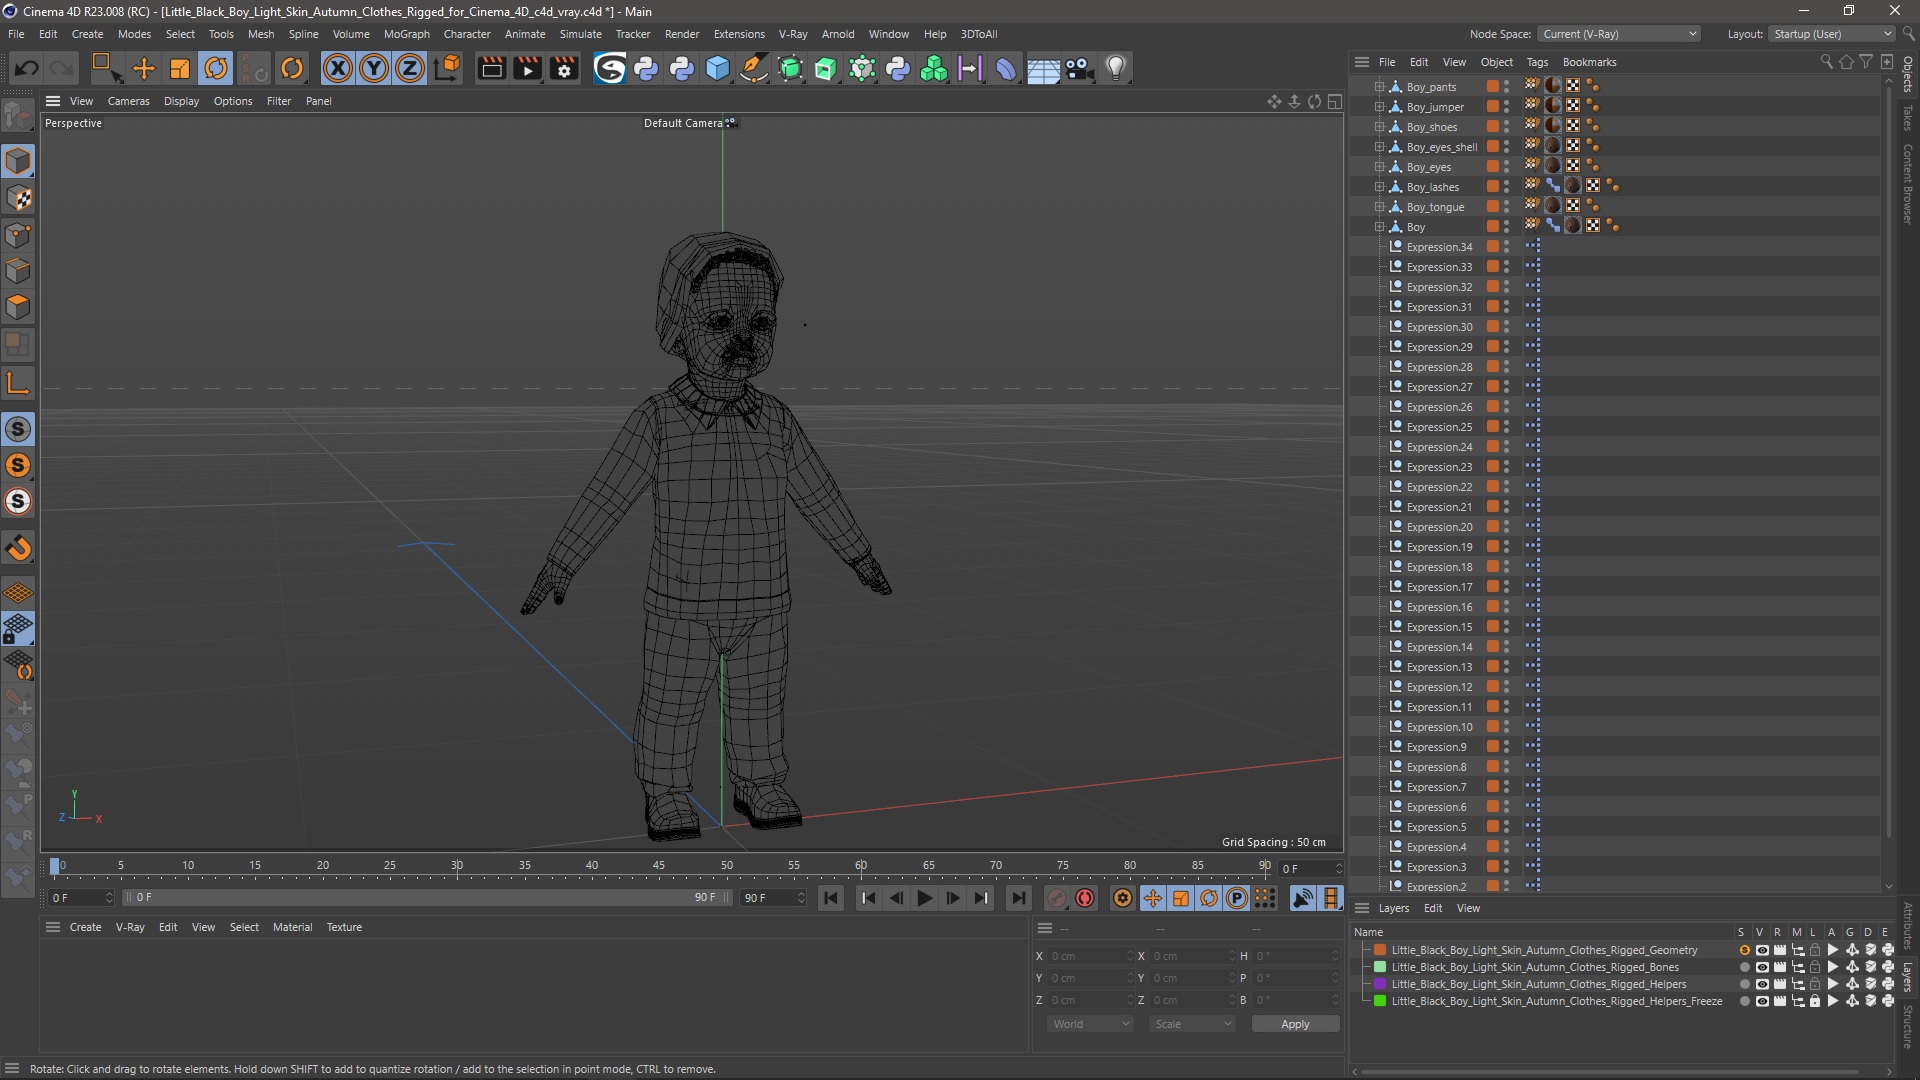Open the Simulate menu

pyautogui.click(x=580, y=34)
